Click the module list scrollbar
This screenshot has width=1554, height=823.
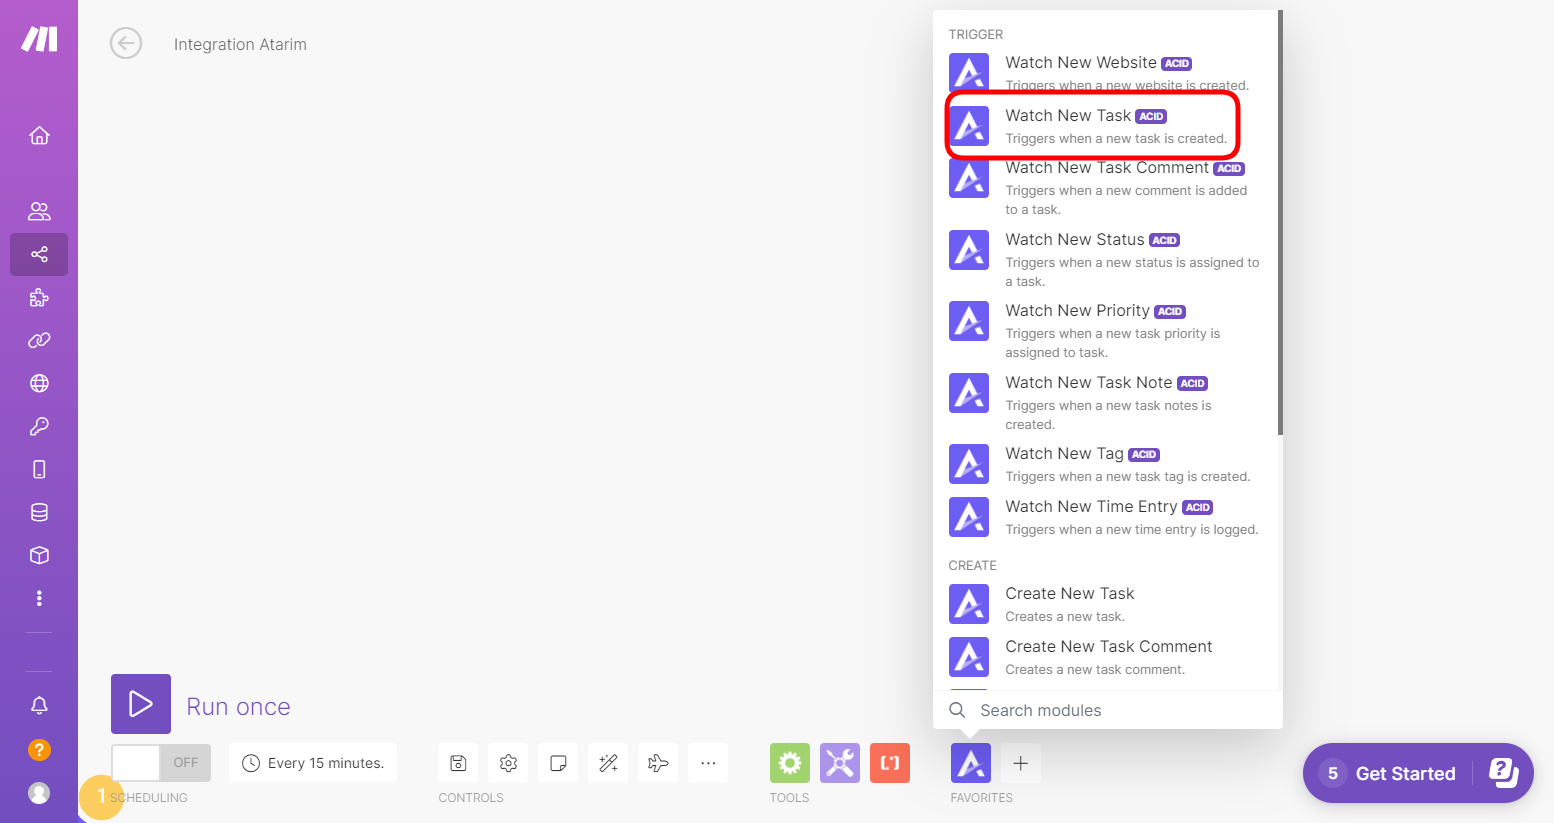(x=1280, y=222)
